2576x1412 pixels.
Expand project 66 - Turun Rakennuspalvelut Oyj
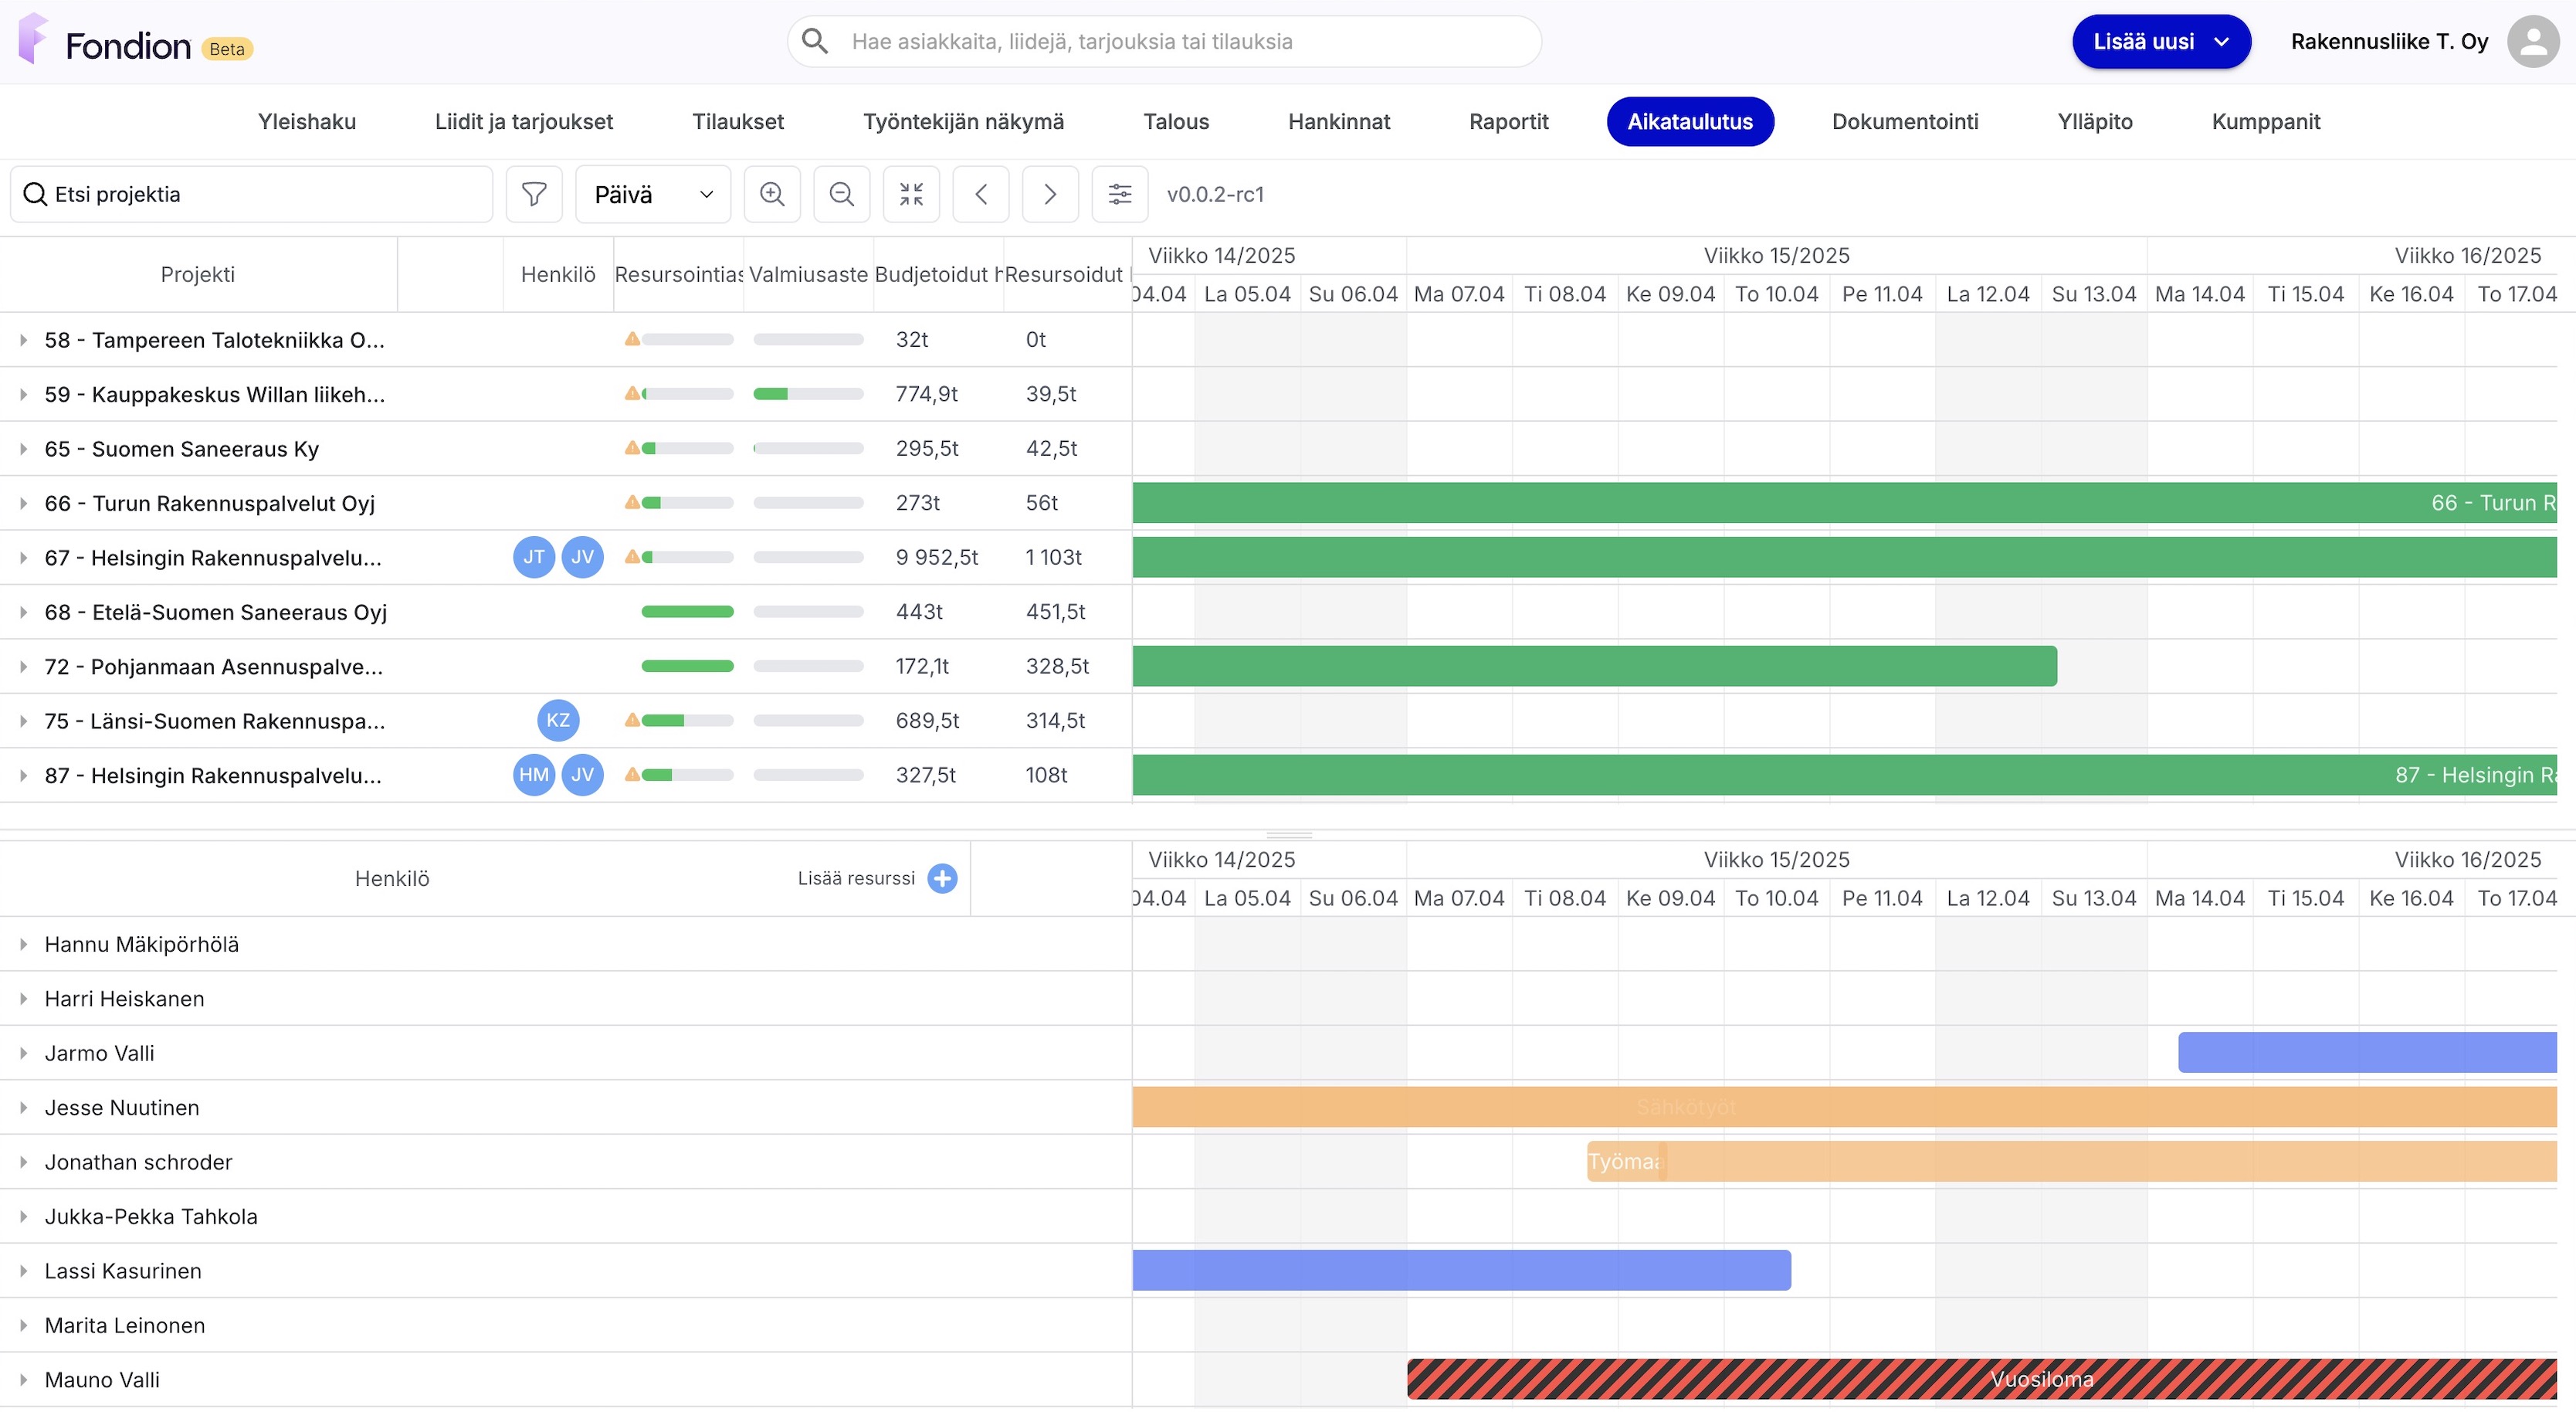(23, 503)
